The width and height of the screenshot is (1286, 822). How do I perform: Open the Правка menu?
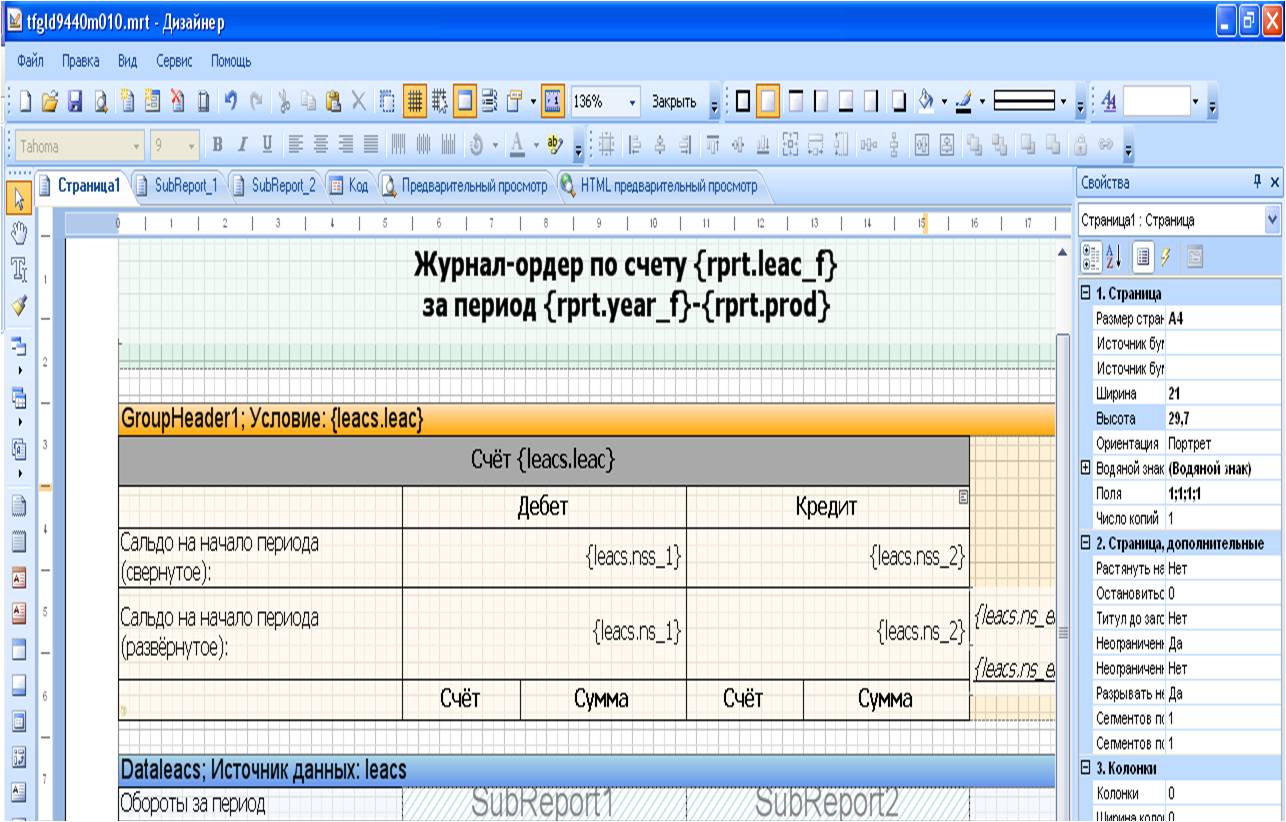tap(80, 61)
